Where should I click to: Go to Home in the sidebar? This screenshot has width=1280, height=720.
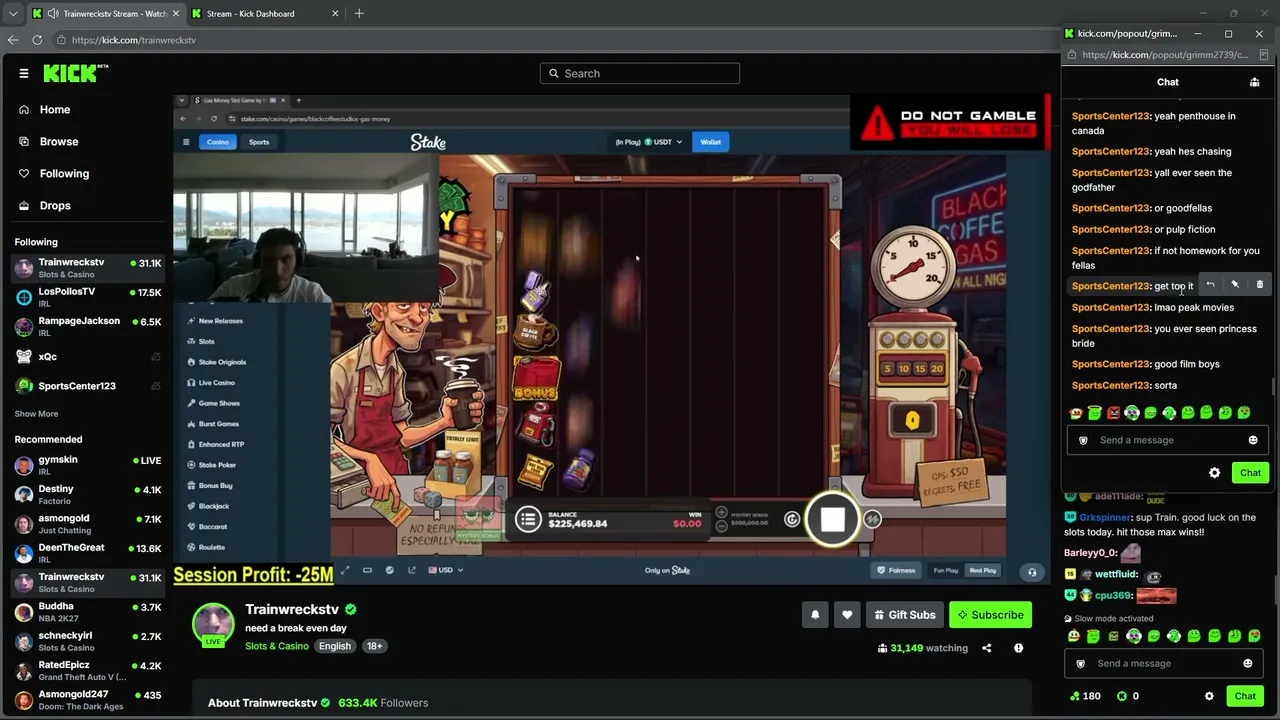55,109
